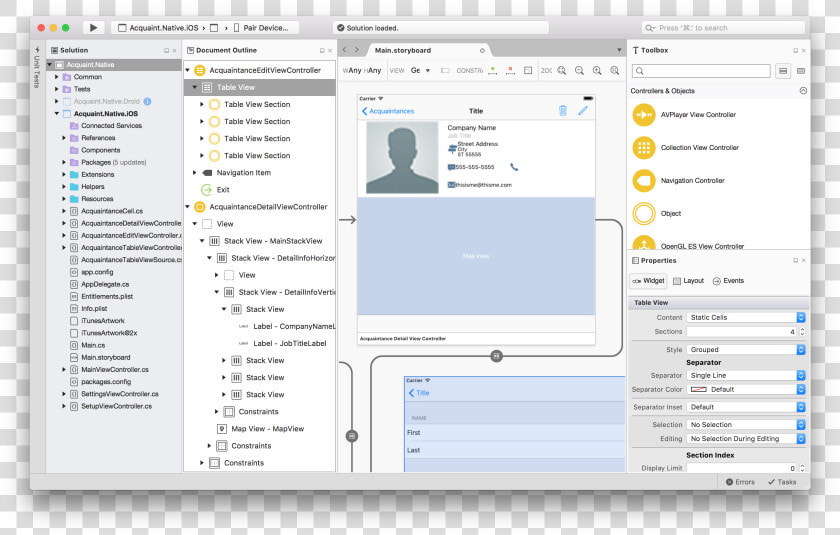Collapse the Controllers & Objects section
840x535 pixels.
pos(803,91)
